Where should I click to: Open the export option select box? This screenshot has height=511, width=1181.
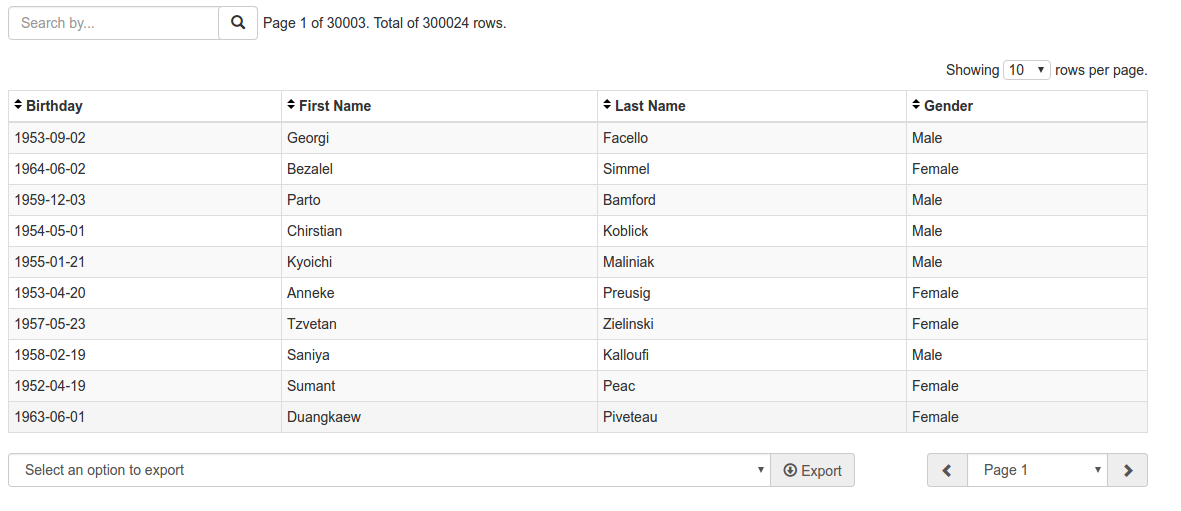coord(389,470)
